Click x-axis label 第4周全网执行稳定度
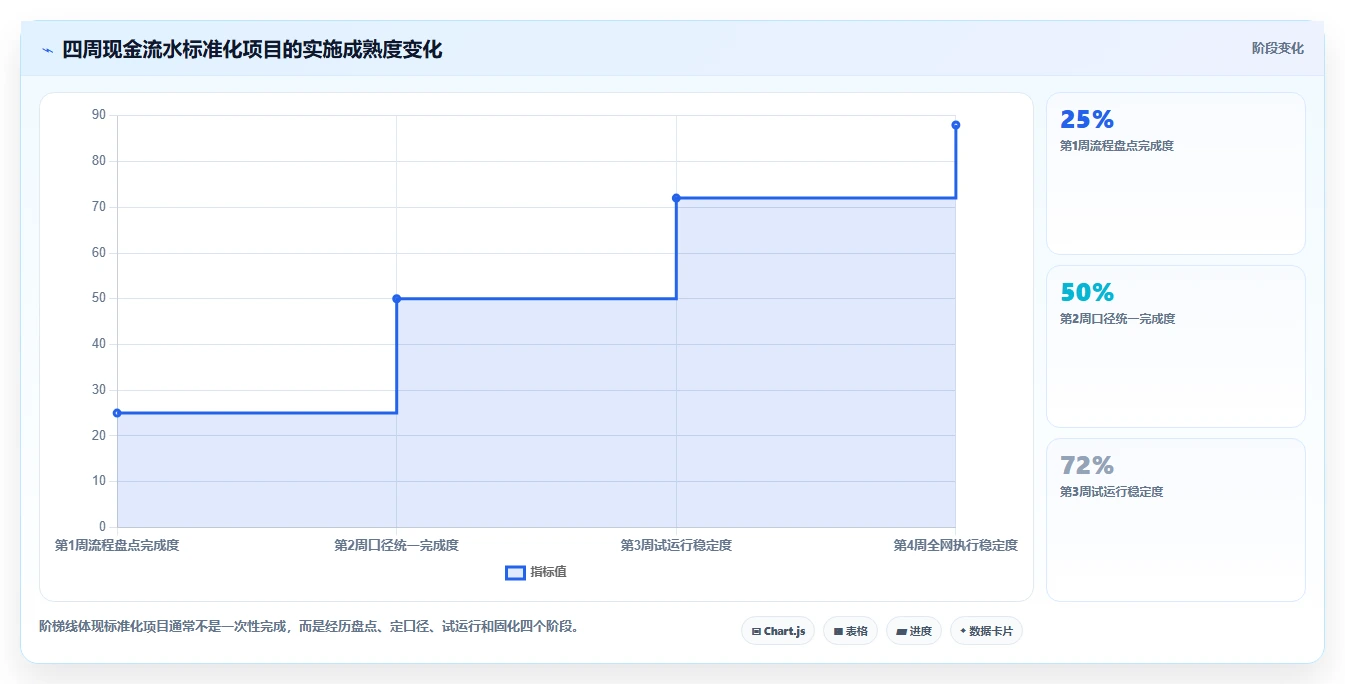 pyautogui.click(x=956, y=545)
